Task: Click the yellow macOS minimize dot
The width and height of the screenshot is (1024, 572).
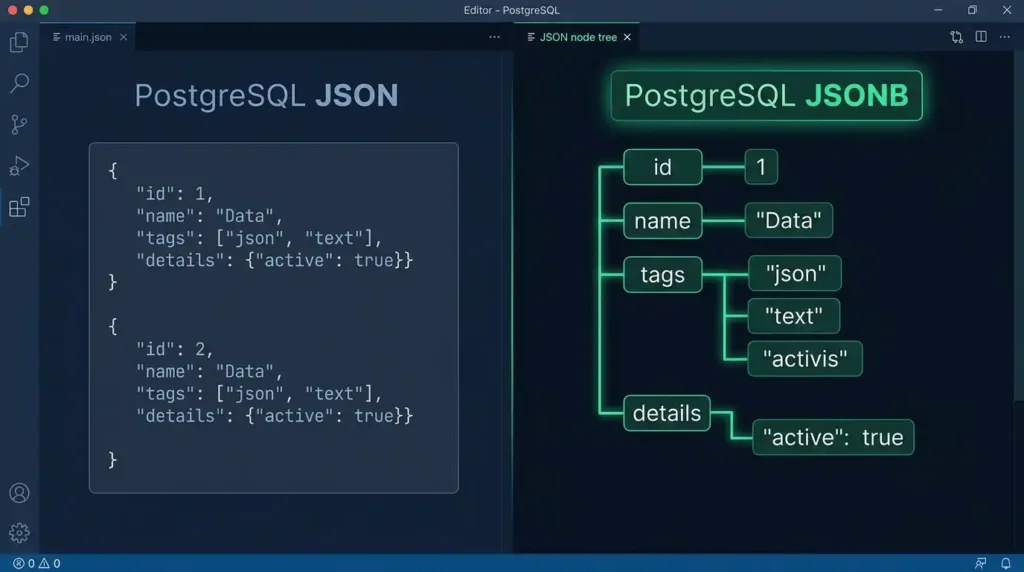Action: coord(28,10)
